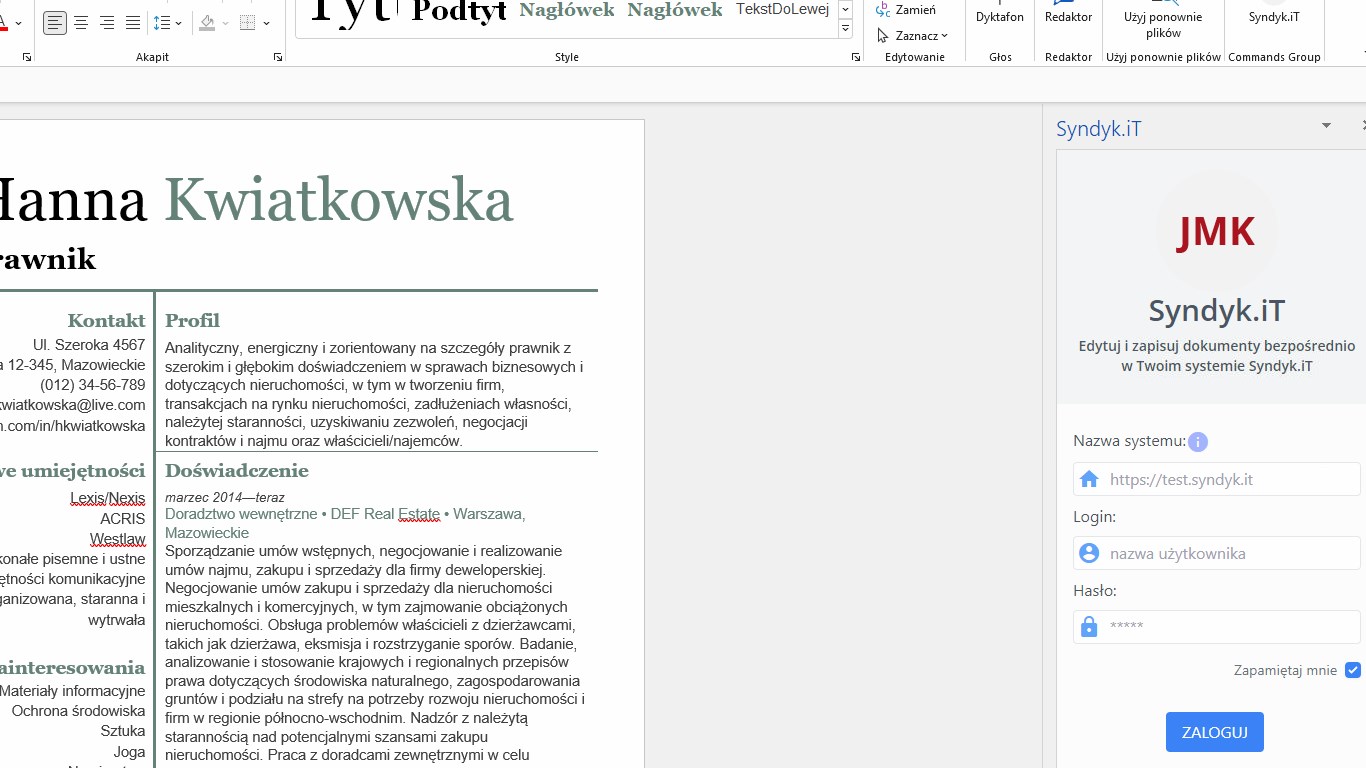Image resolution: width=1366 pixels, height=768 pixels.
Task: Click the line spacing icon
Action: pos(162,22)
